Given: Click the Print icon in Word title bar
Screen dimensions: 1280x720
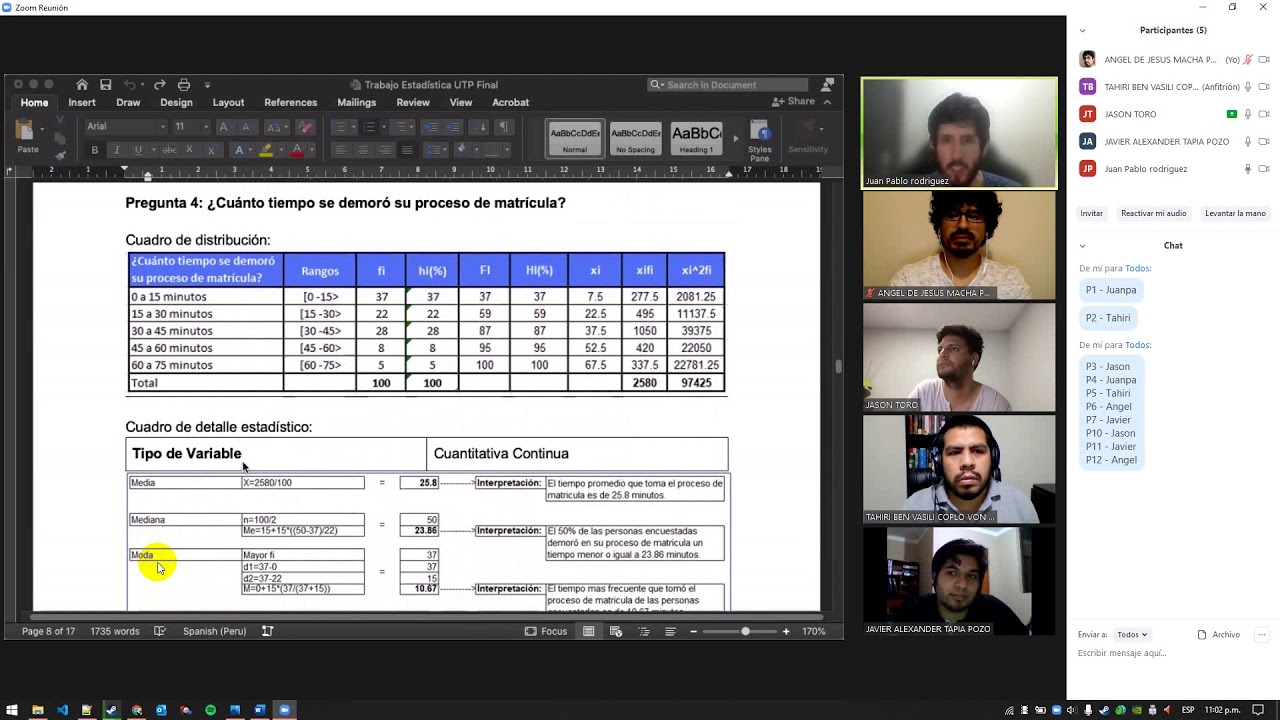Looking at the screenshot, I should [x=183, y=85].
